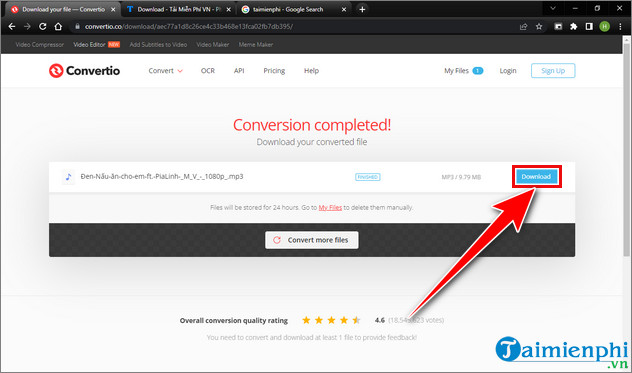The height and width of the screenshot is (373, 632).
Task: Click the Login link
Action: coord(508,71)
